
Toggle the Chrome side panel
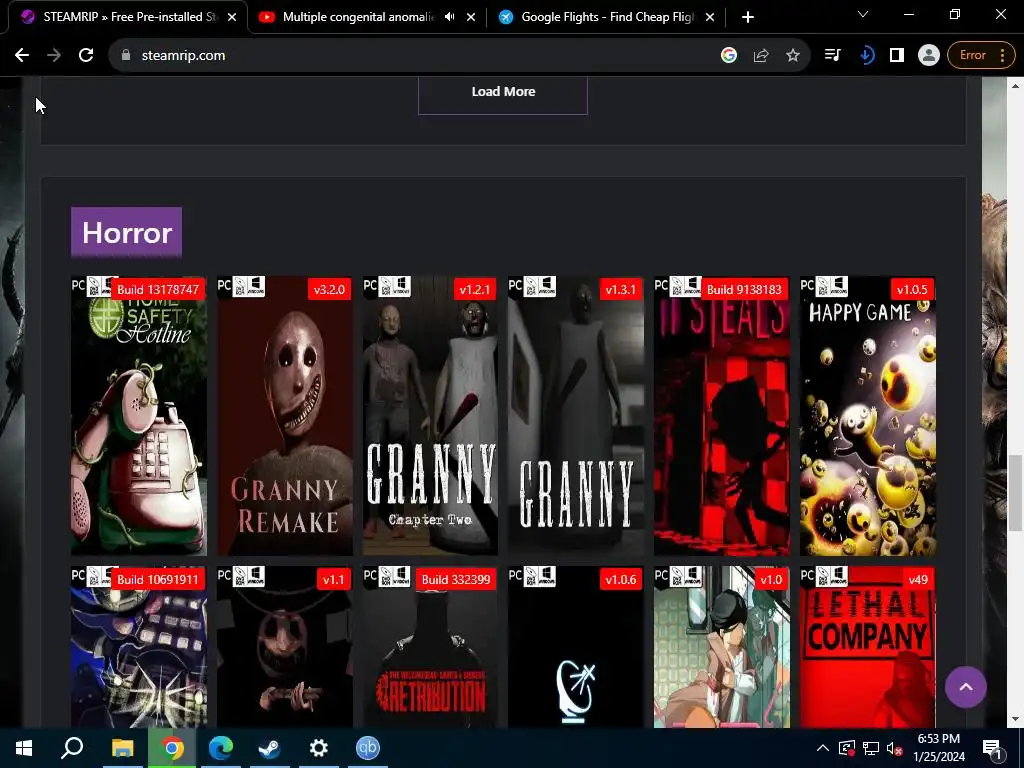point(897,56)
